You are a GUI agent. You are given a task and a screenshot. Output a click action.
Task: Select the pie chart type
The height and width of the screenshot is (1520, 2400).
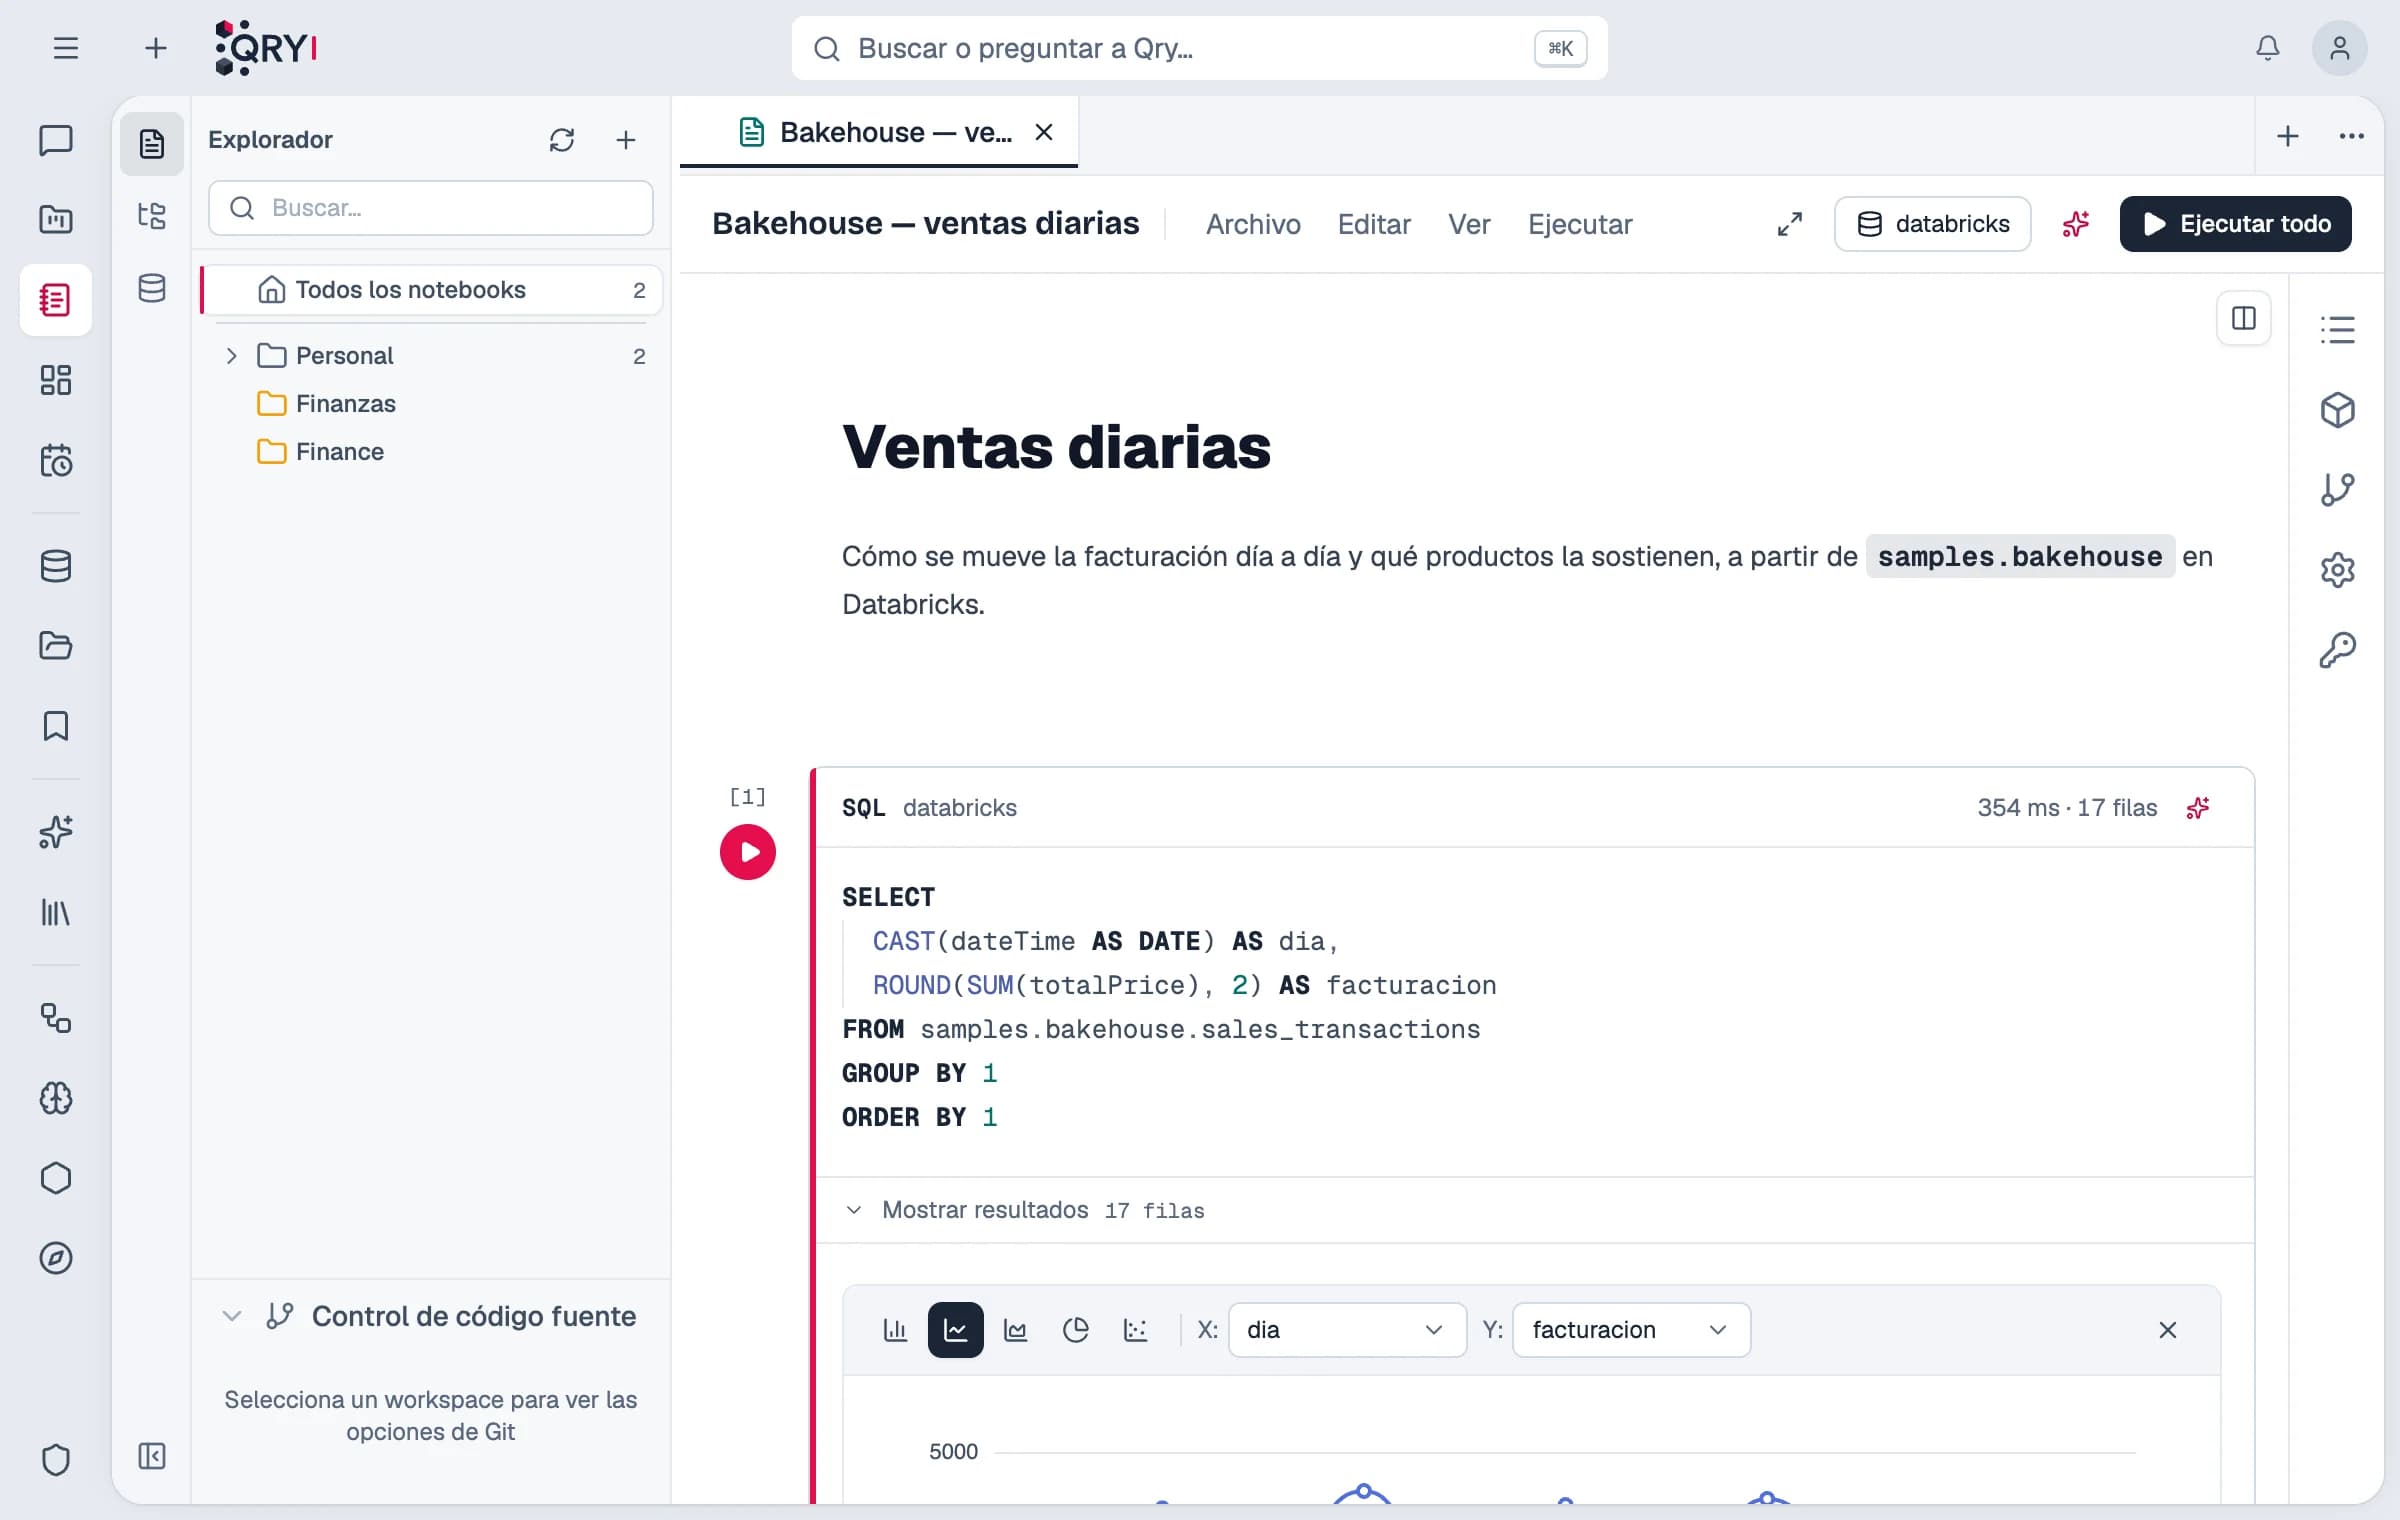coord(1075,1330)
